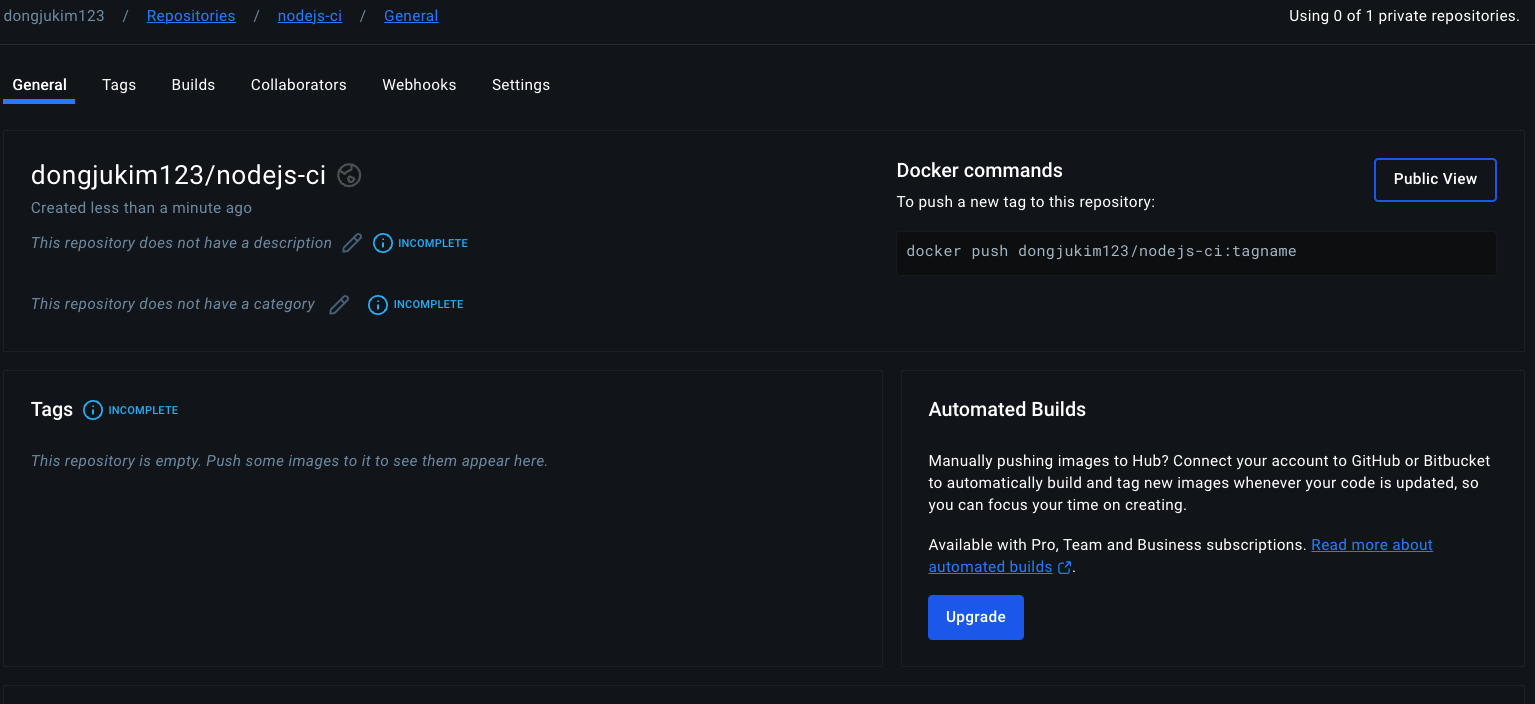This screenshot has height=704, width=1535.
Task: Click info icon next to description INCOMPLETE
Action: pos(383,243)
